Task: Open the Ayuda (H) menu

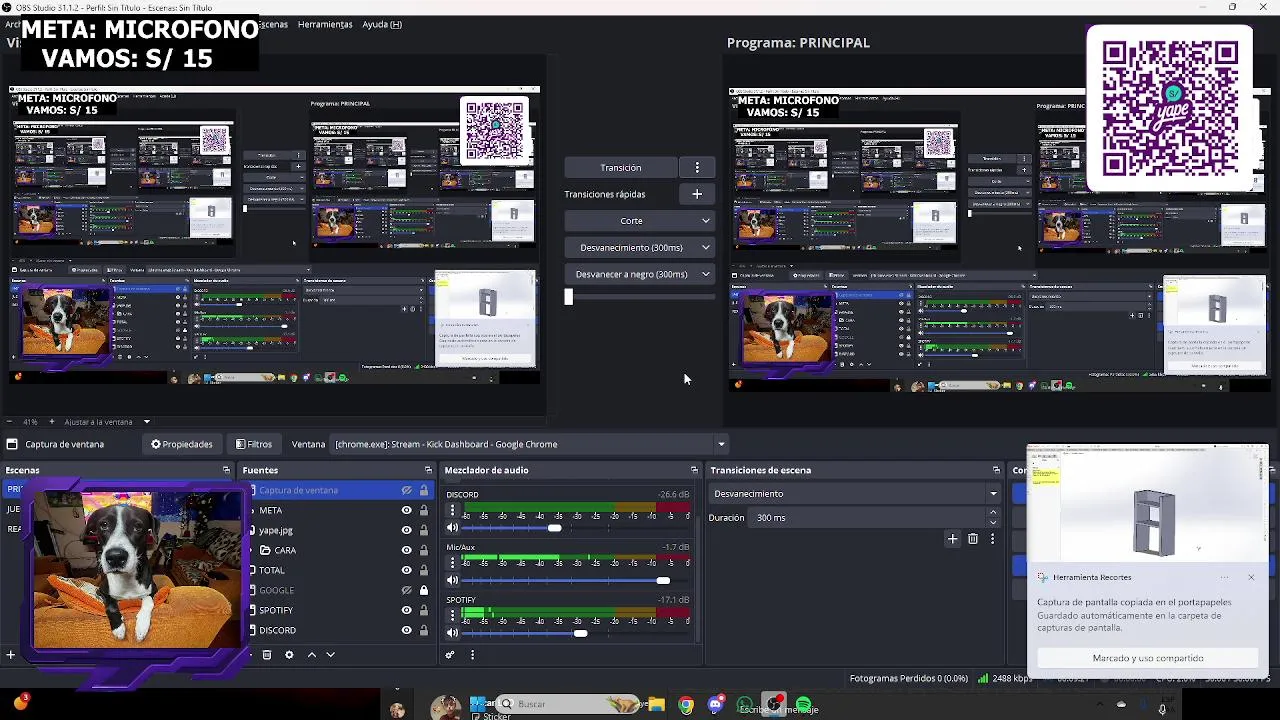Action: click(x=382, y=24)
